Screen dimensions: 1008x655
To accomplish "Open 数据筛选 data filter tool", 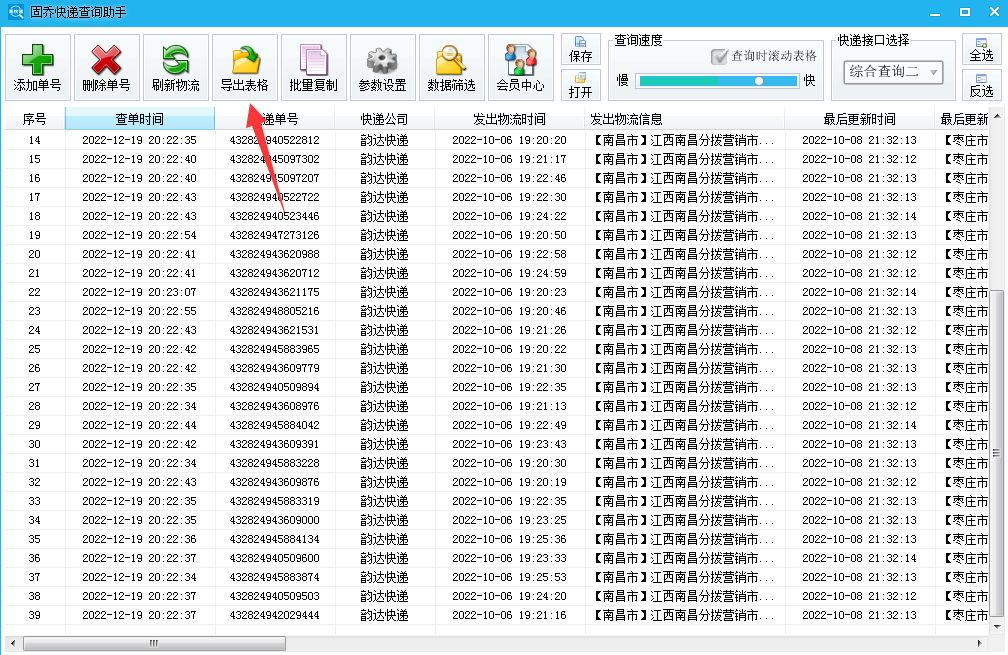I will tap(451, 67).
